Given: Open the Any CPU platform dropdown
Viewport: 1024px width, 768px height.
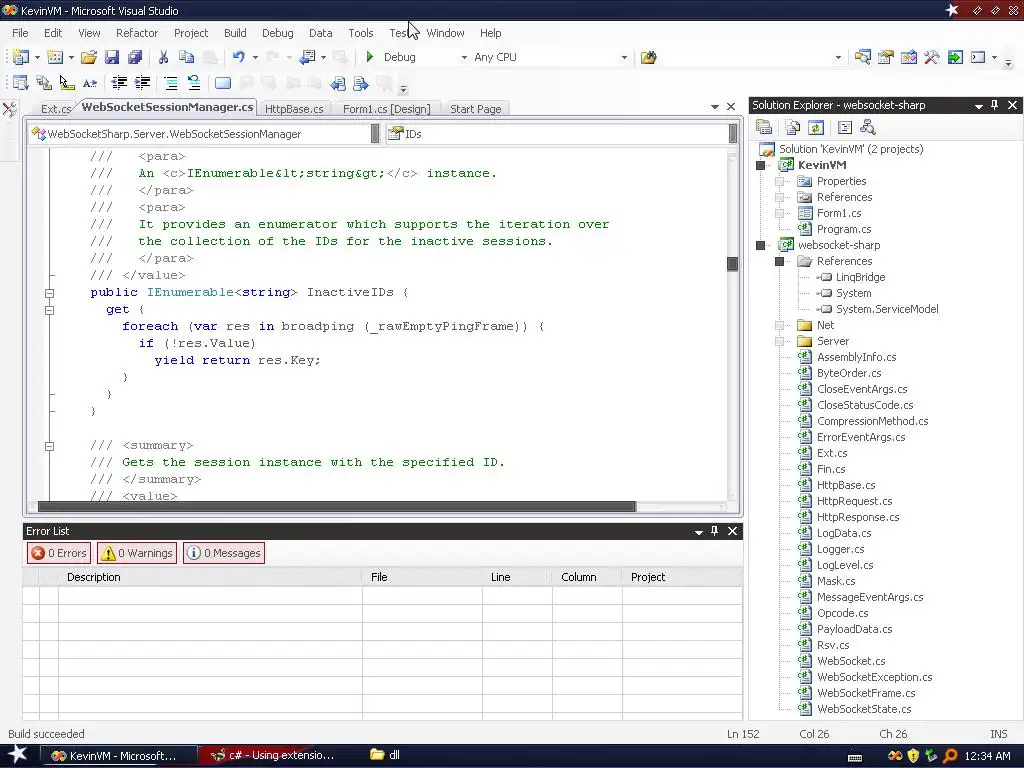Looking at the screenshot, I should [624, 57].
